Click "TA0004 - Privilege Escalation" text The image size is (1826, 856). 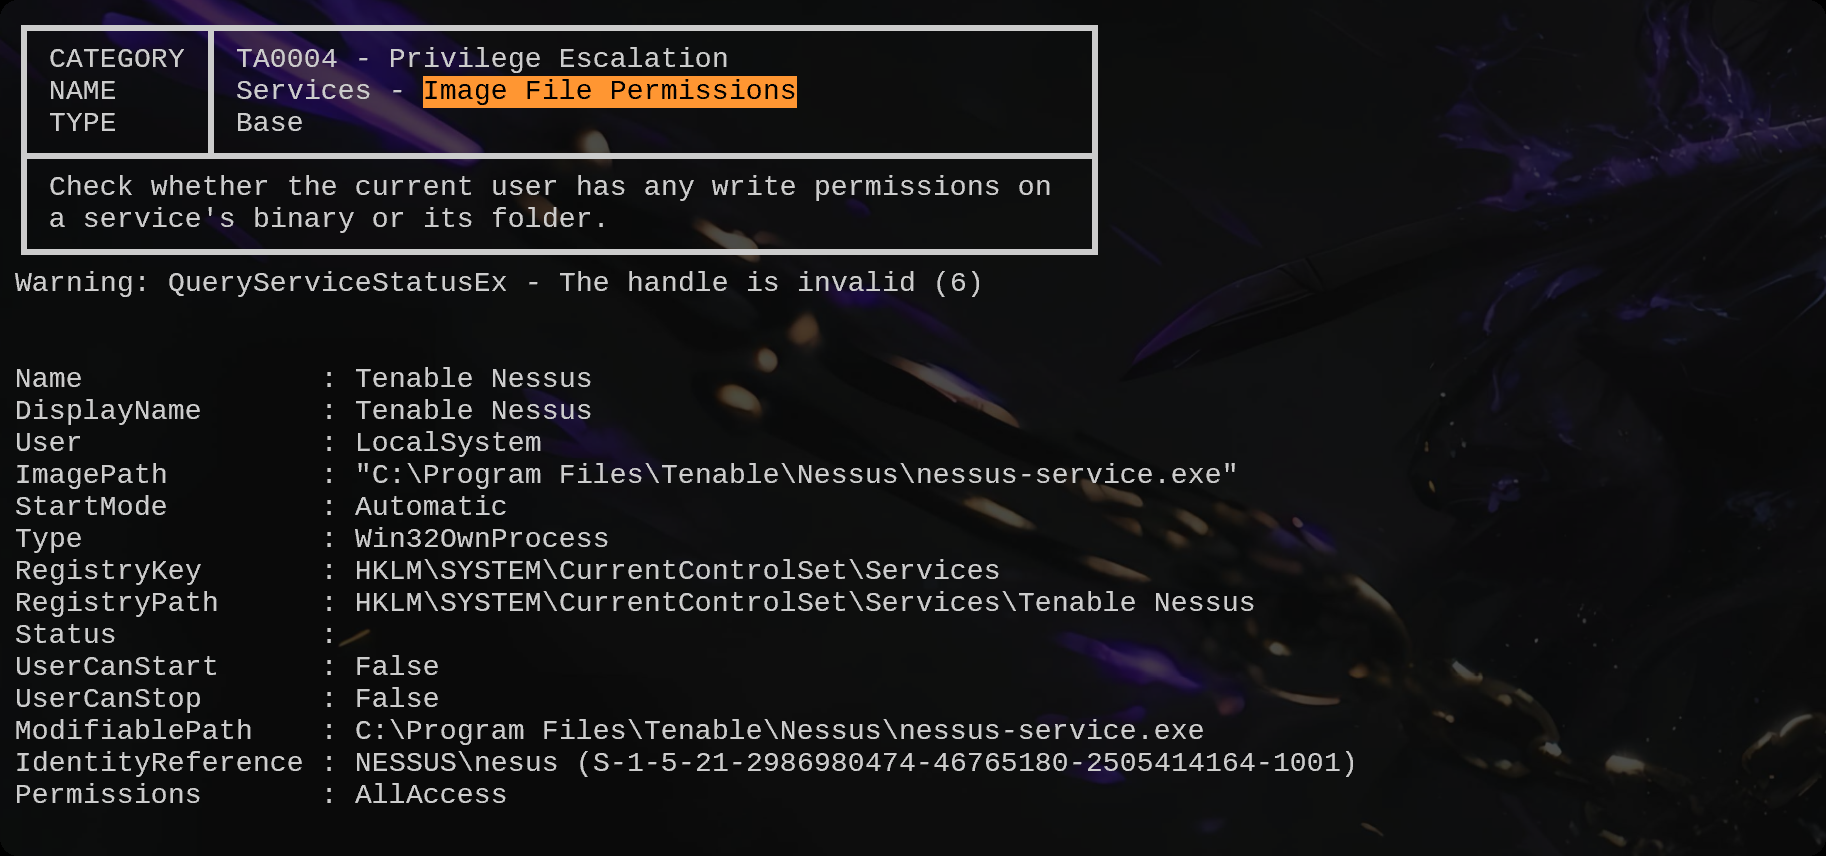tap(482, 59)
